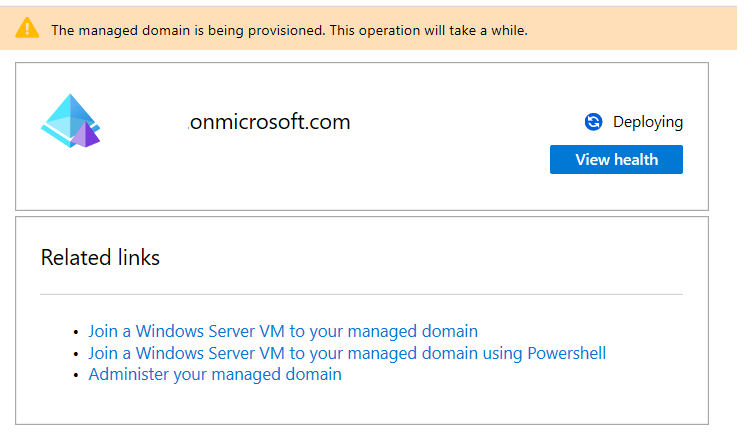Click the bullet beside the first related link
Screen dimensions: 752x448
tap(76, 332)
